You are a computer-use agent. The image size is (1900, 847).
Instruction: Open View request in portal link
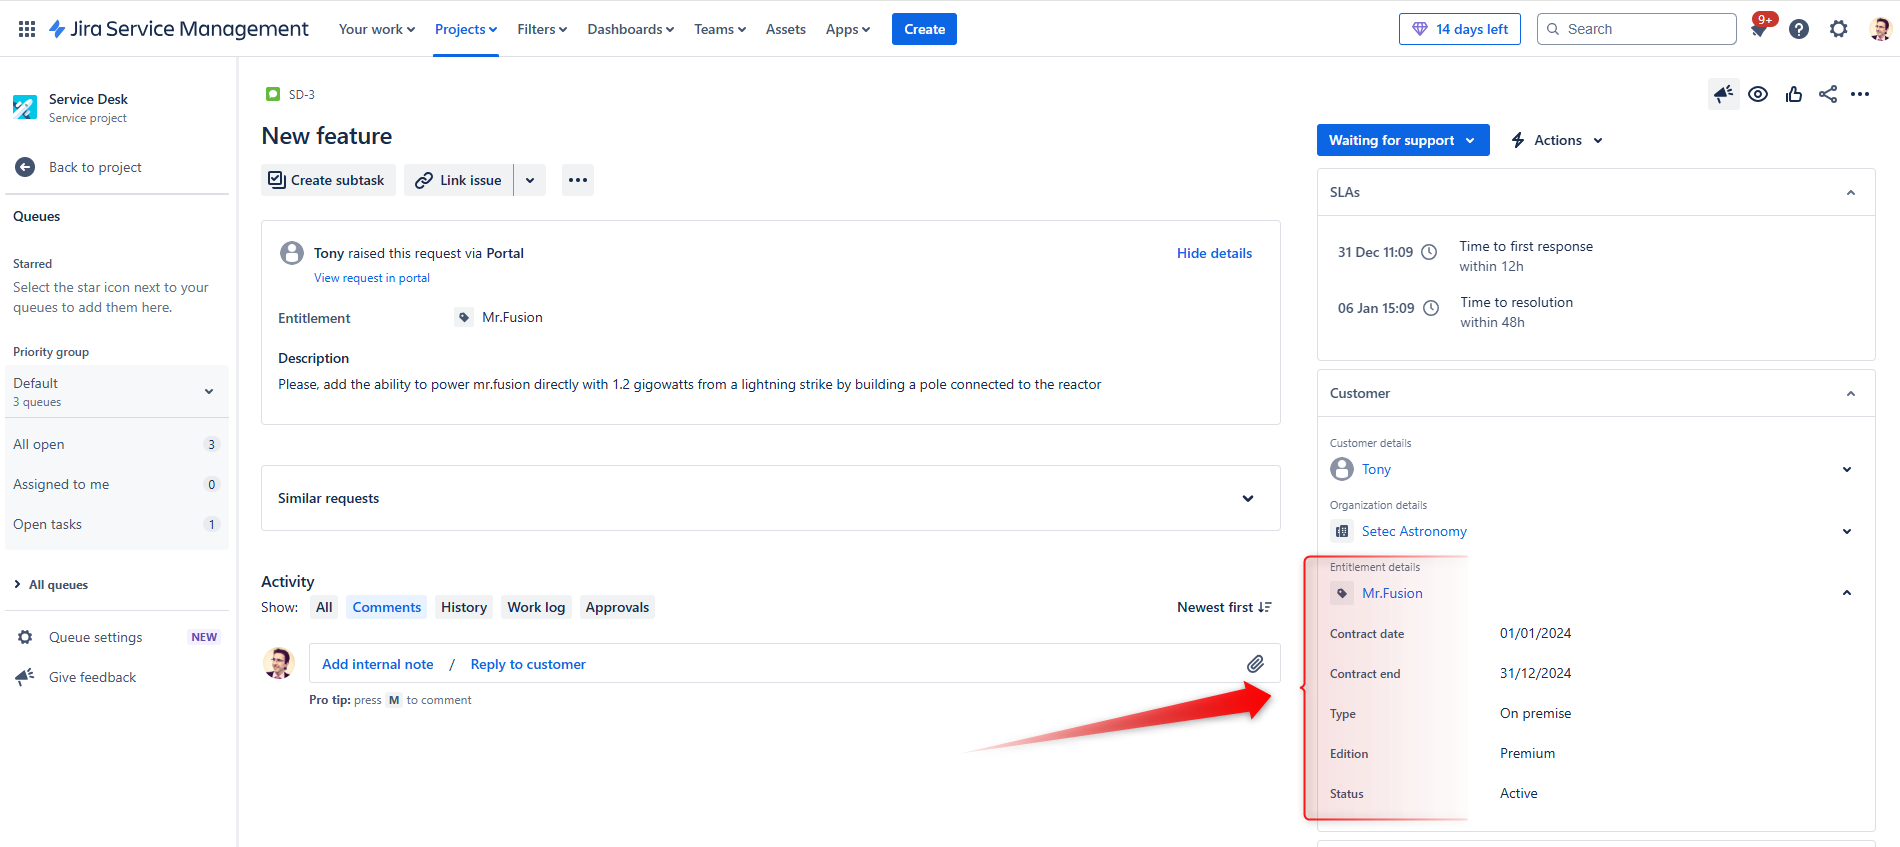[x=372, y=278]
